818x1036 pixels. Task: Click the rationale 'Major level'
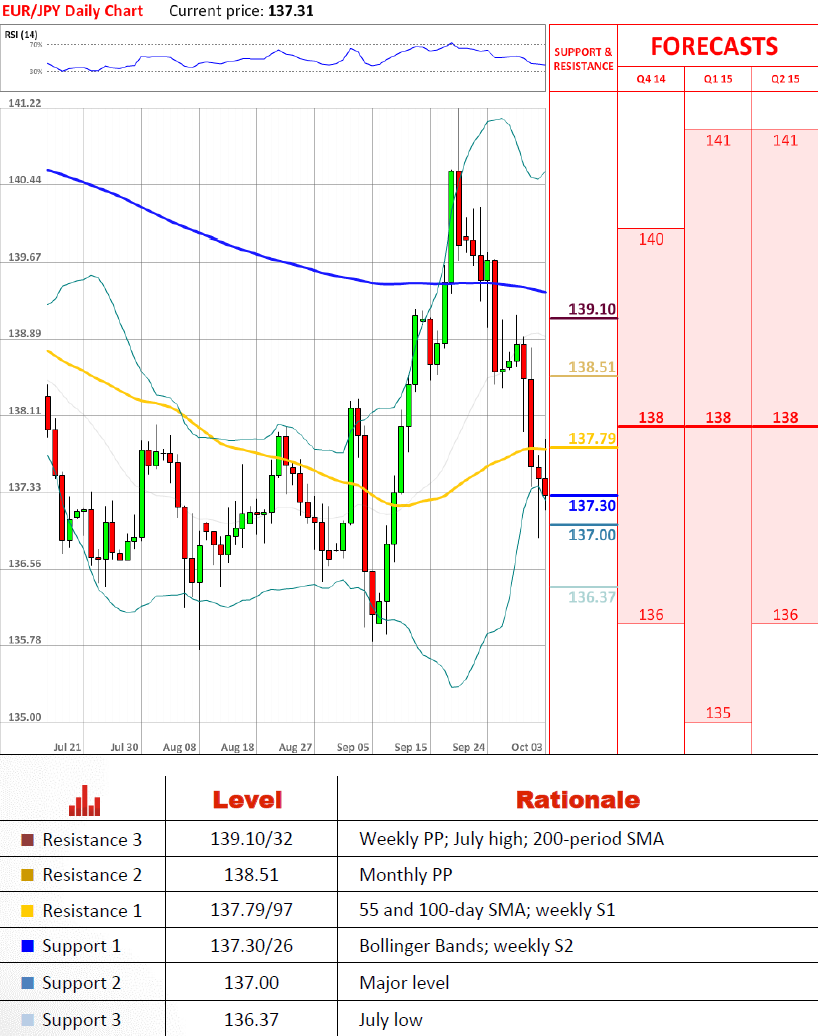[x=404, y=983]
